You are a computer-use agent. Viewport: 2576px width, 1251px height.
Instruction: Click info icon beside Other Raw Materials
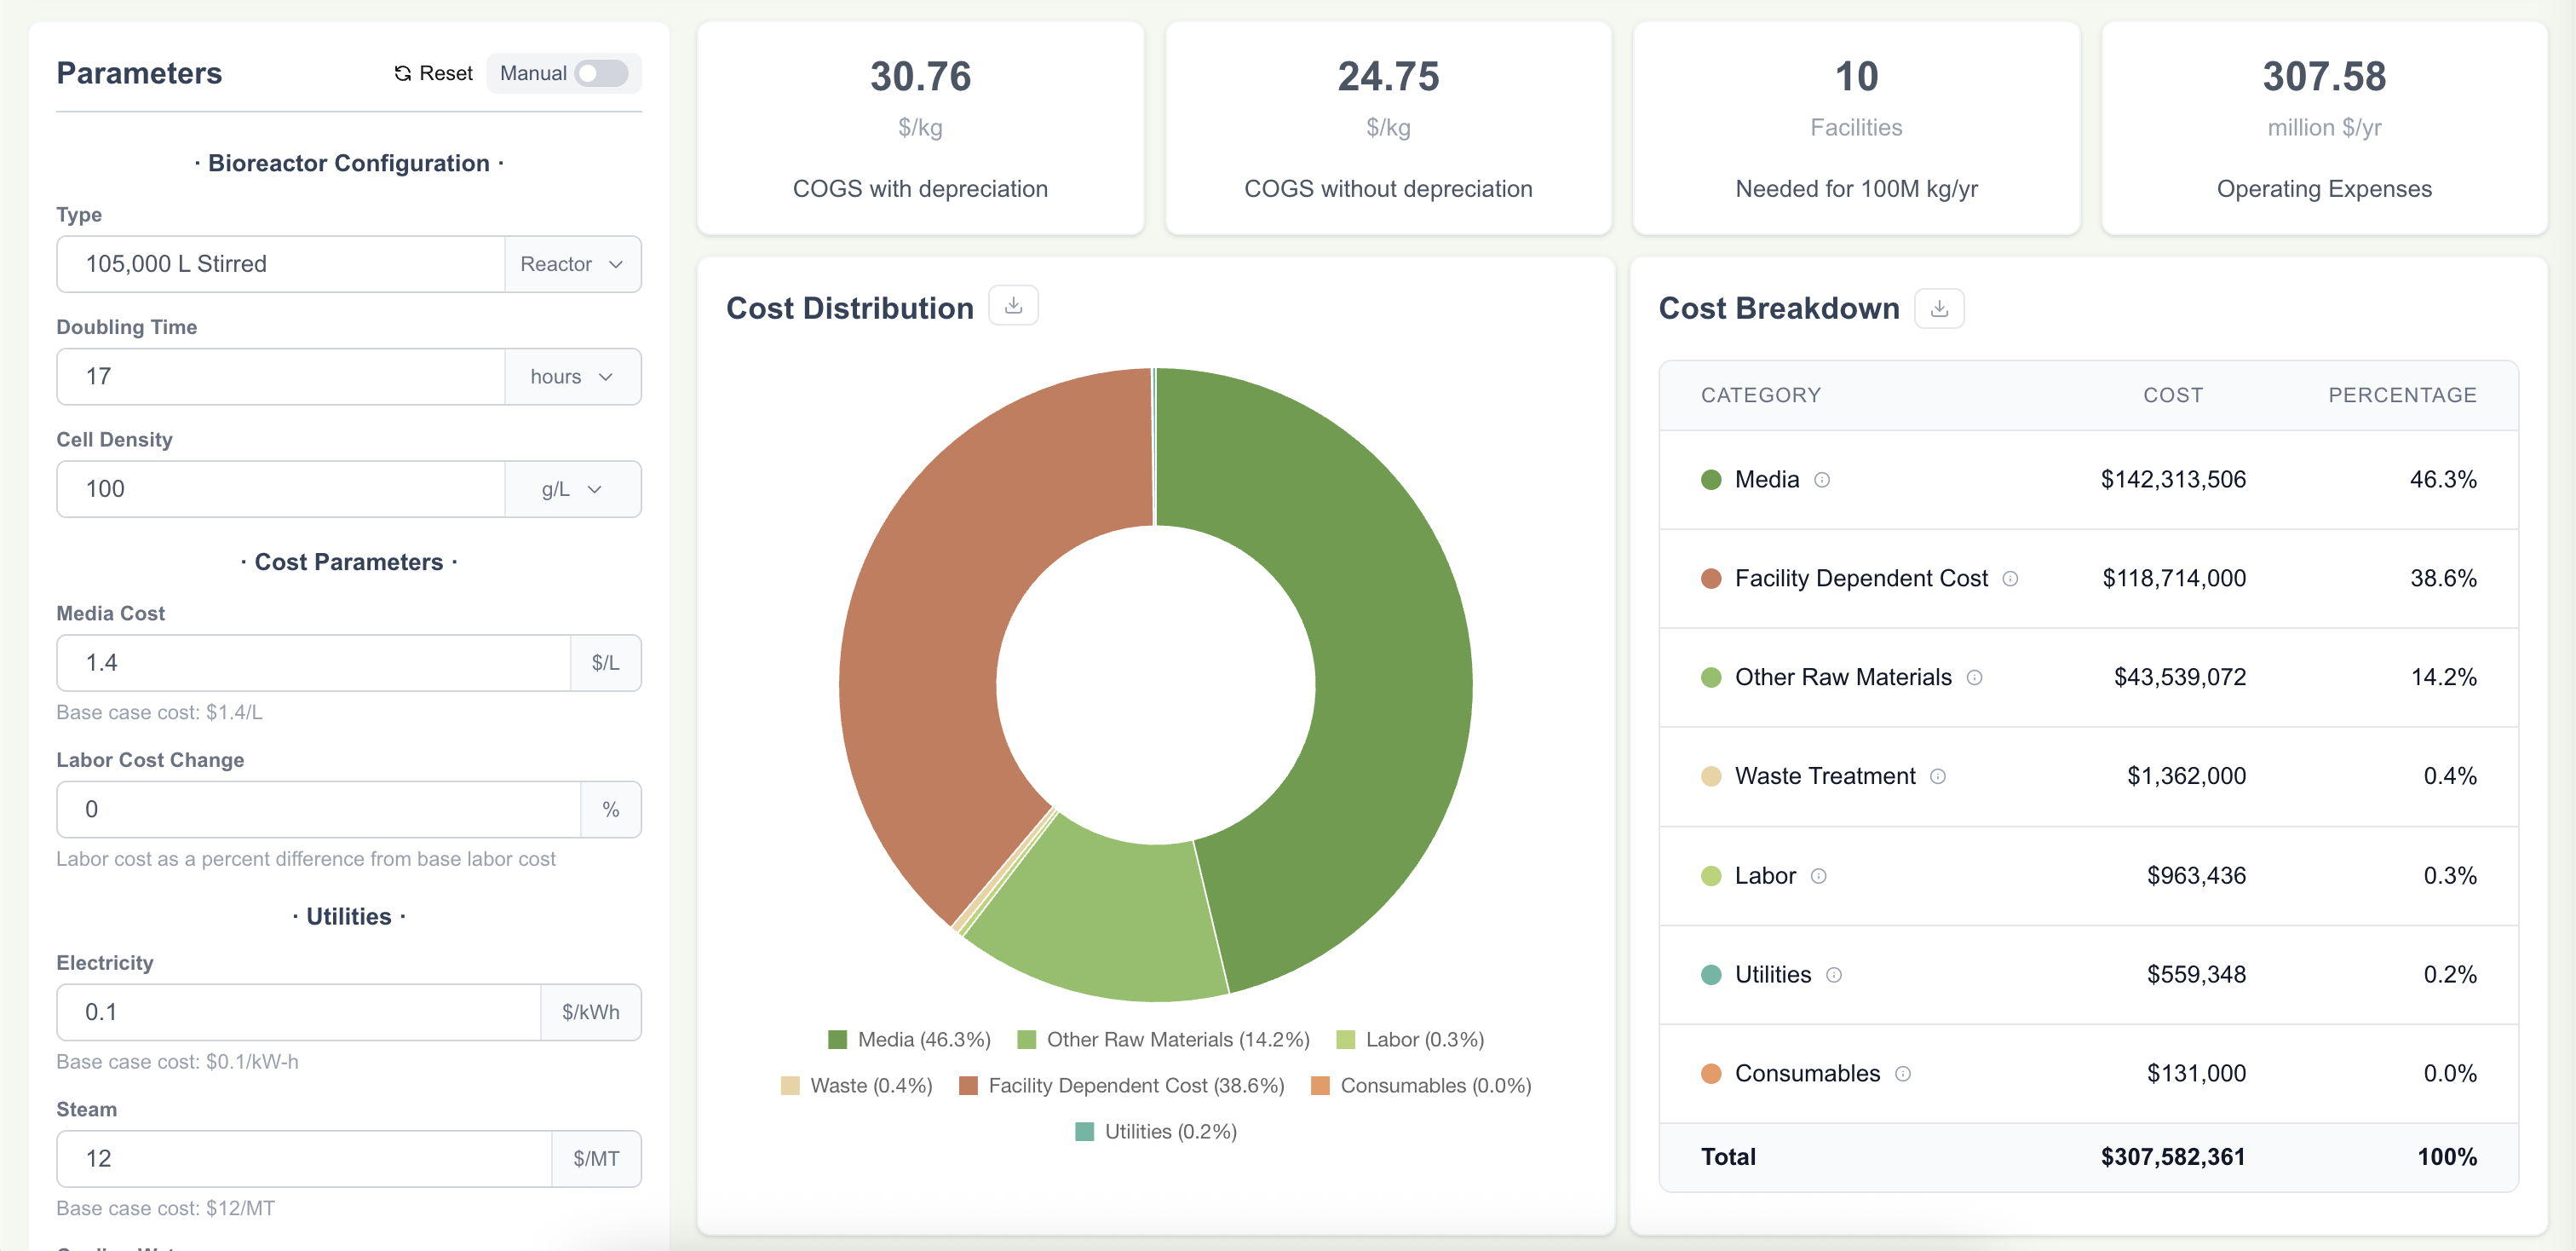[x=1974, y=678]
